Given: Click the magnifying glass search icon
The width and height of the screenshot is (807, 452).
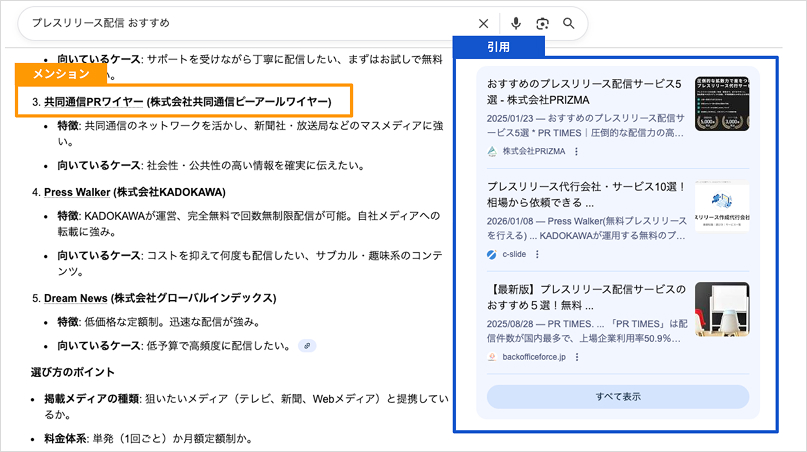Looking at the screenshot, I should pyautogui.click(x=569, y=23).
